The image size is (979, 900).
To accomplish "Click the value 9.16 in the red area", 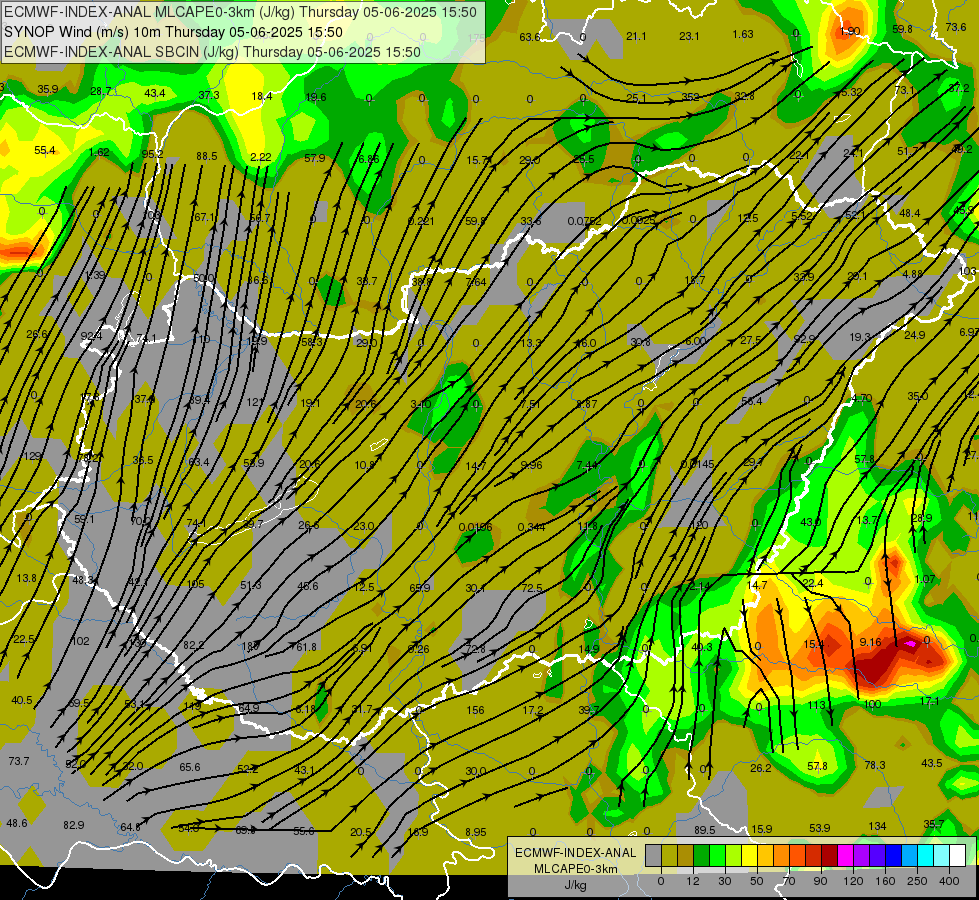I will (870, 642).
